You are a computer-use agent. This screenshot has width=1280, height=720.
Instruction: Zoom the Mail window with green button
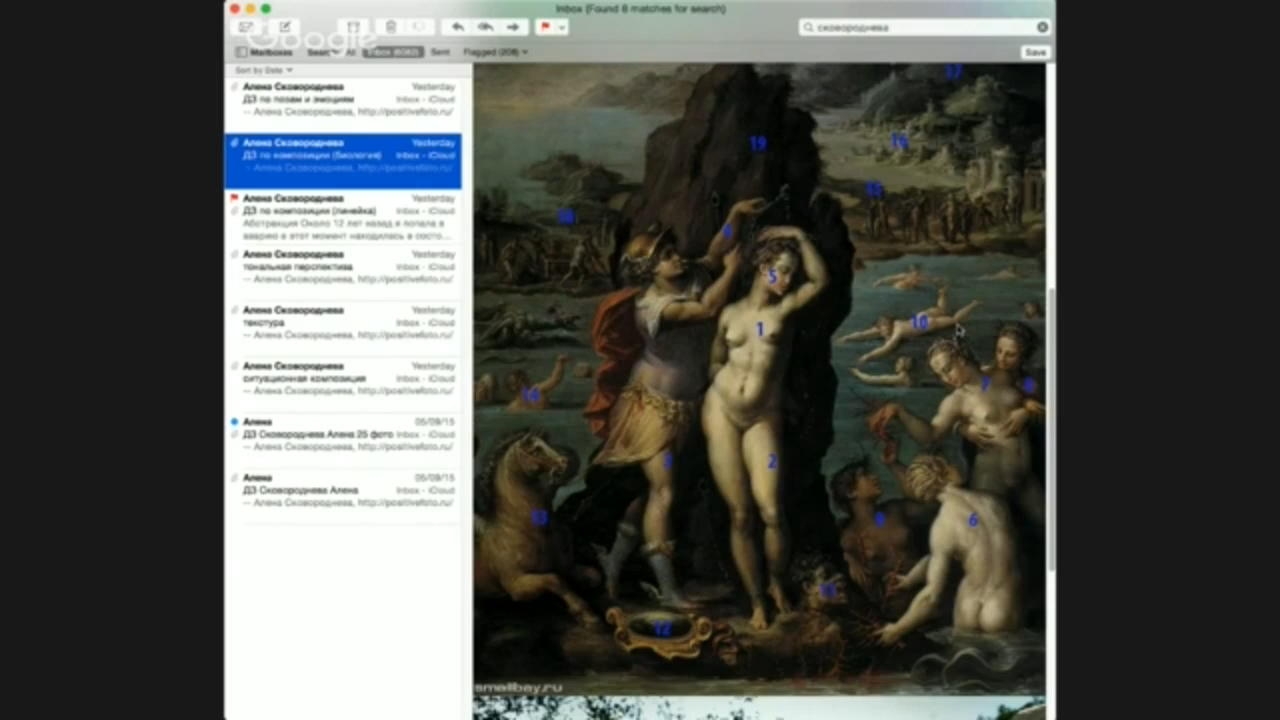(266, 8)
